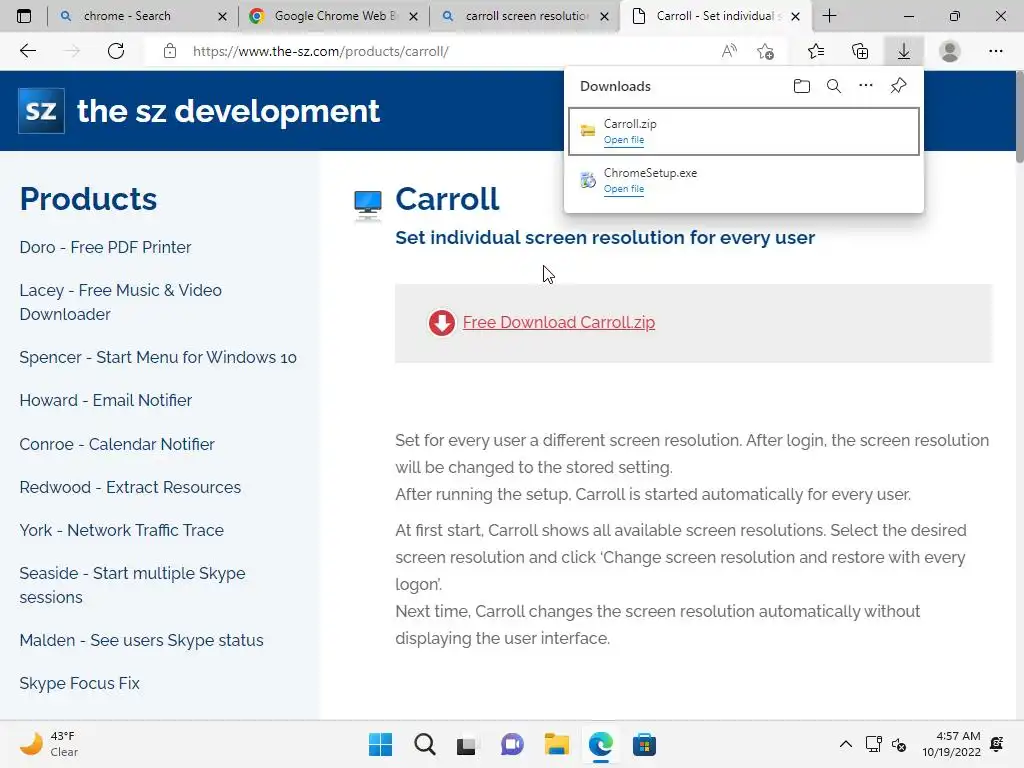Open Windows Start button

(380, 744)
